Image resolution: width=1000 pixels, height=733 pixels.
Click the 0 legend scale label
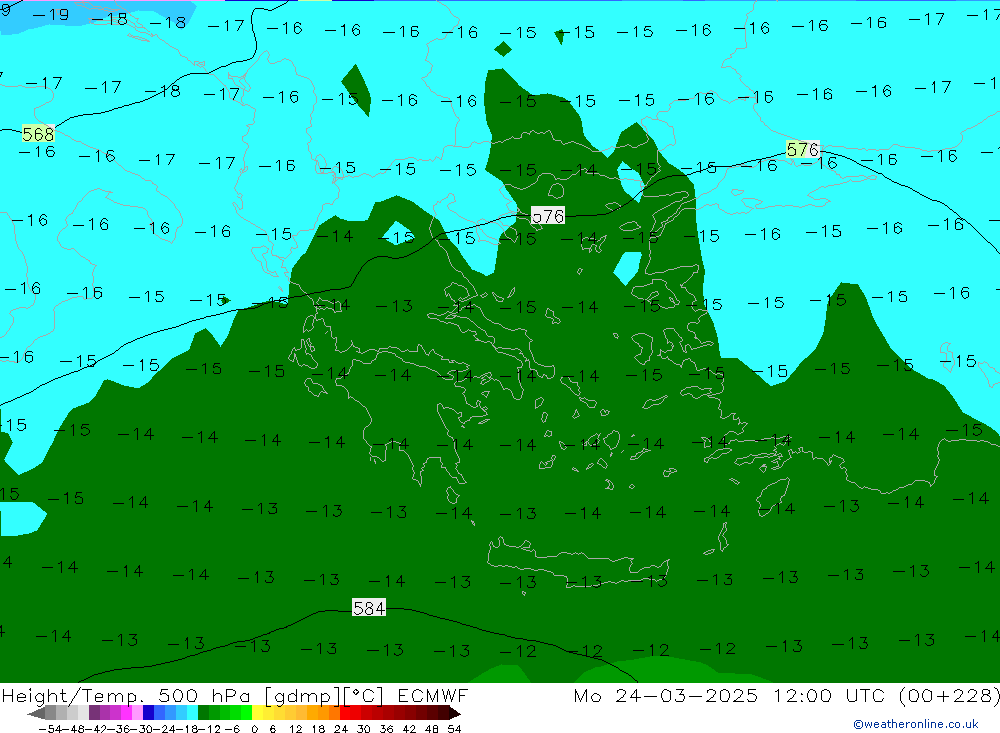point(254,729)
